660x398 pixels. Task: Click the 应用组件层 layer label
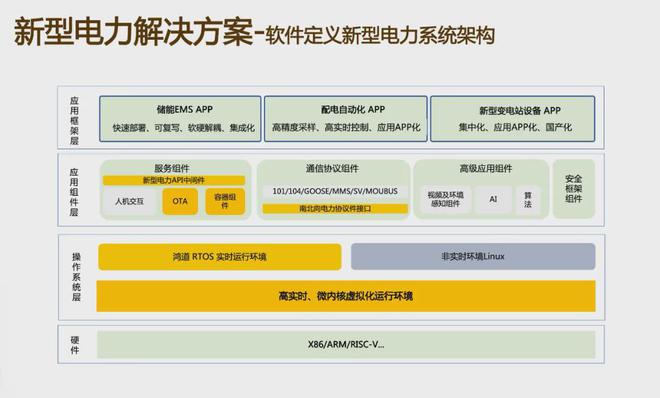pos(74,192)
